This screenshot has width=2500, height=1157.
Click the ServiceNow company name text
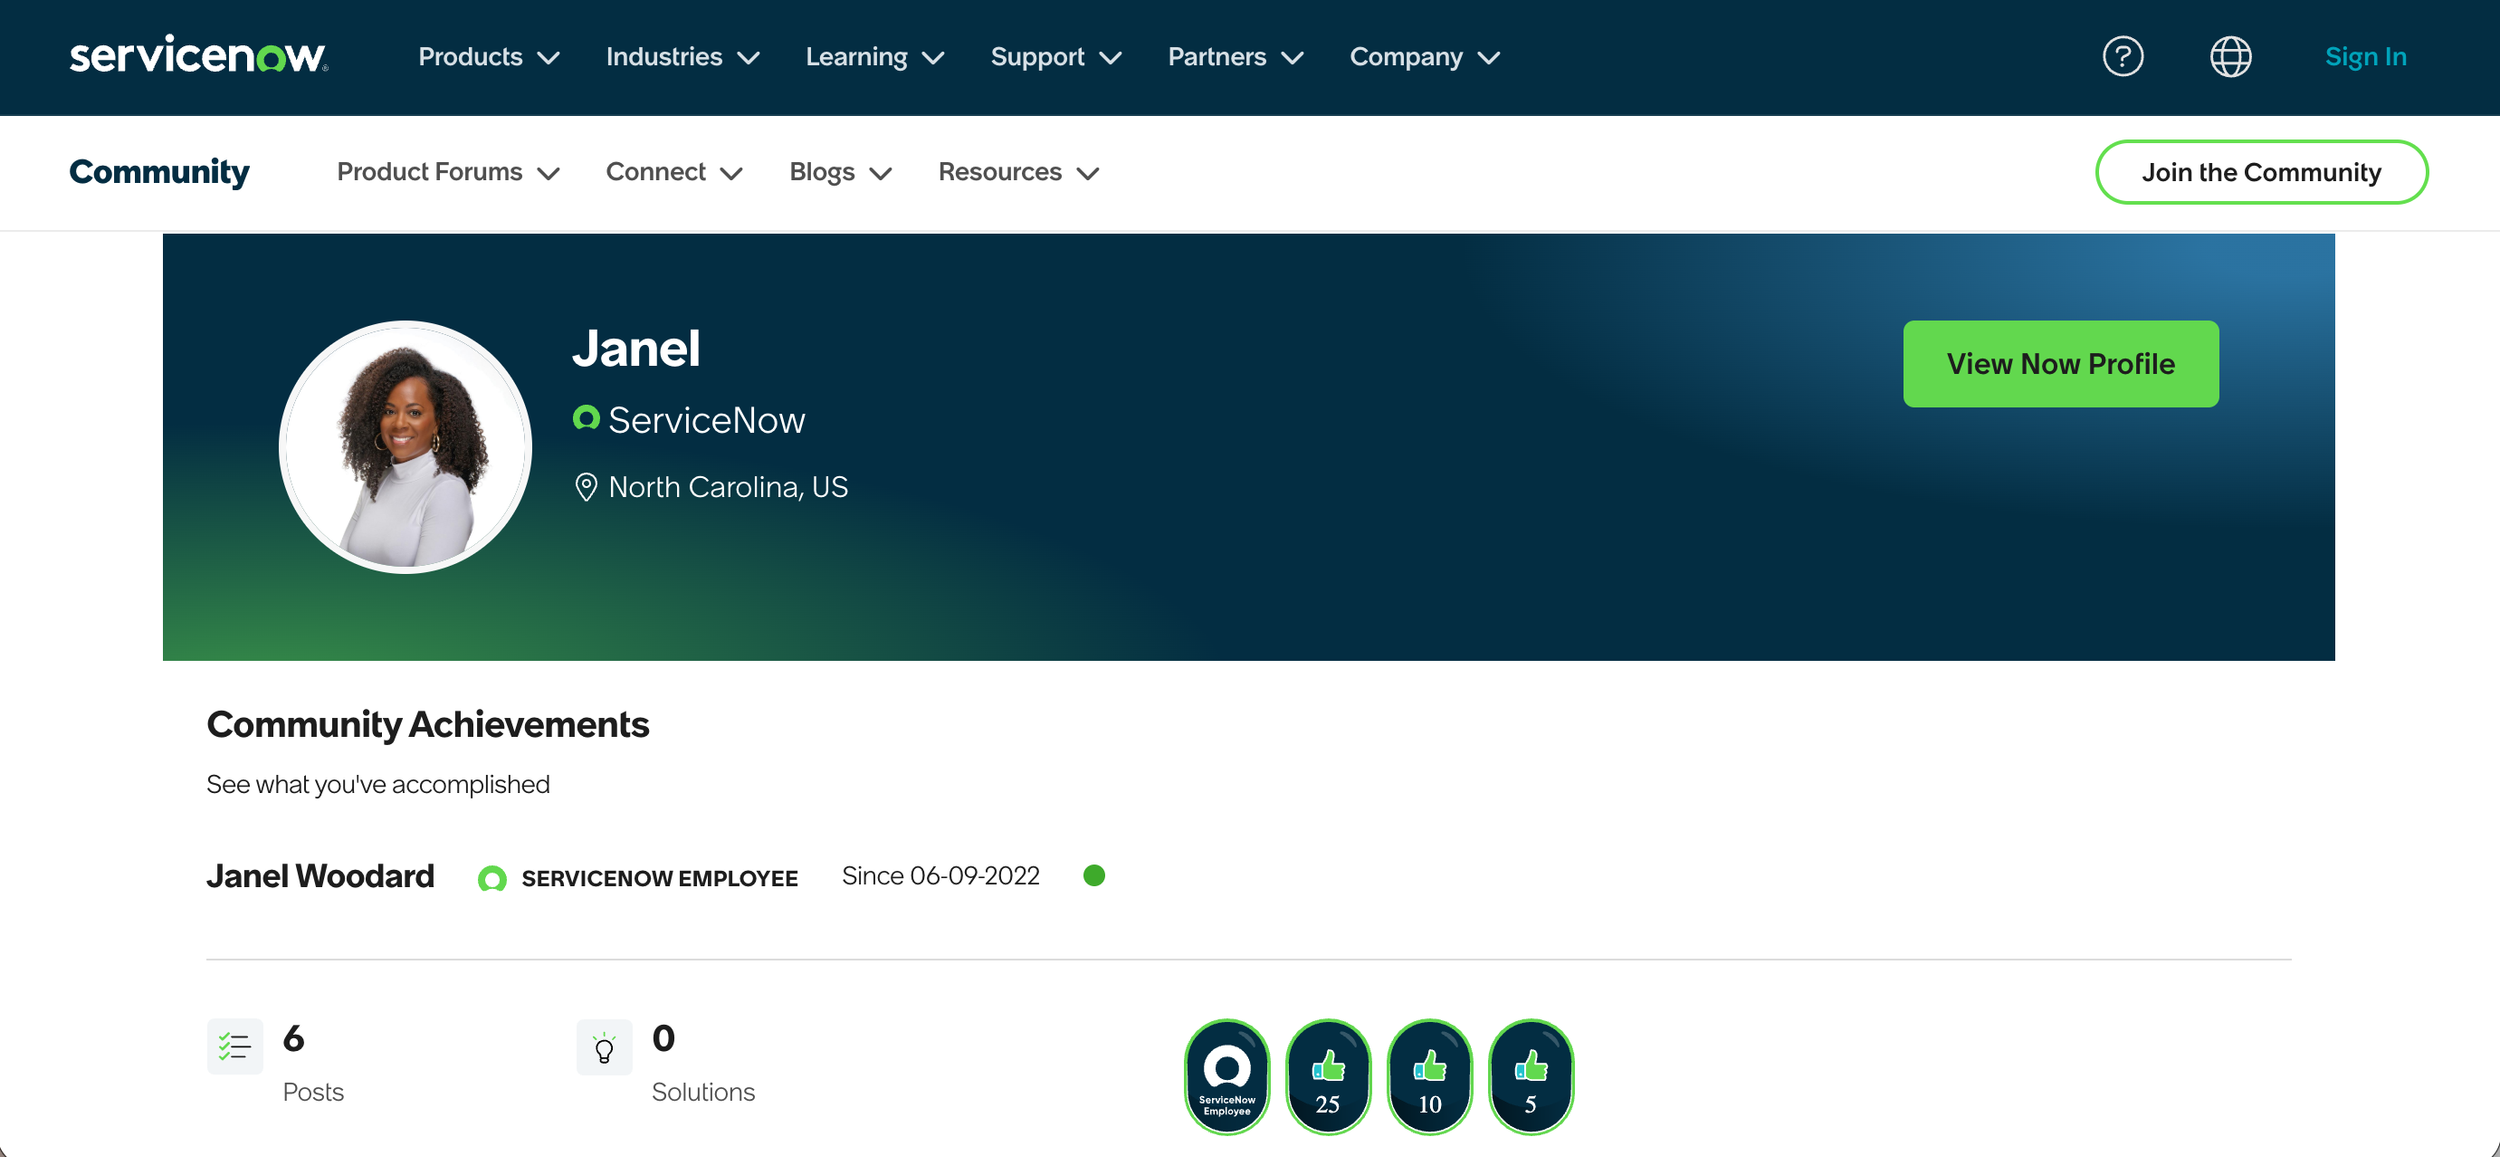(x=706, y=420)
